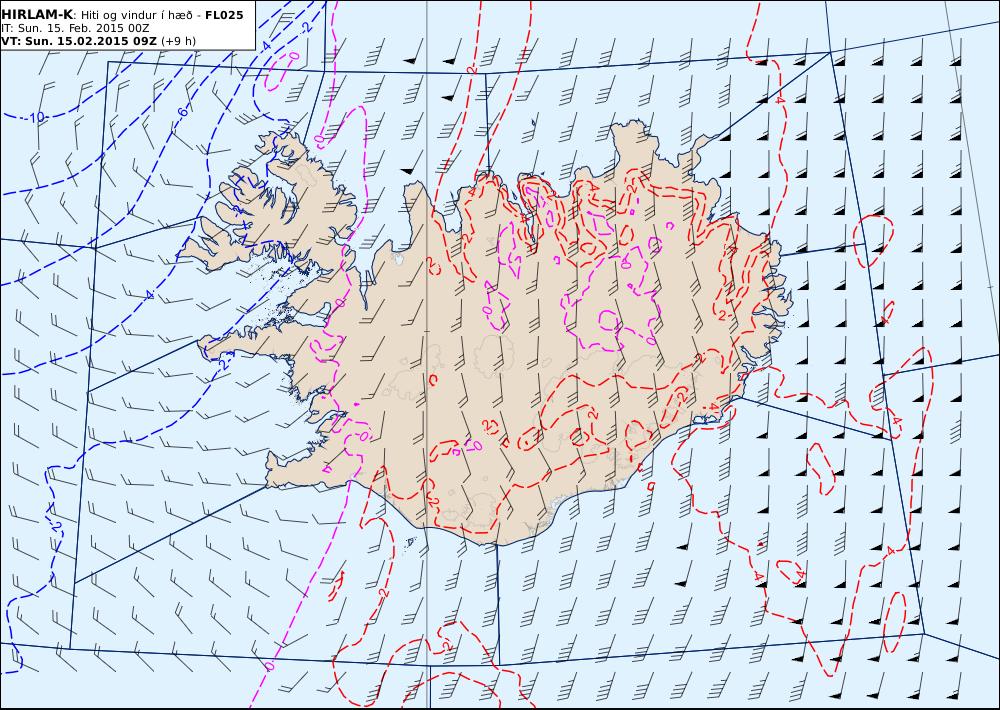Click the '(+9 h)' forecast offset text
Image resolution: width=1000 pixels, height=710 pixels.
[x=179, y=41]
